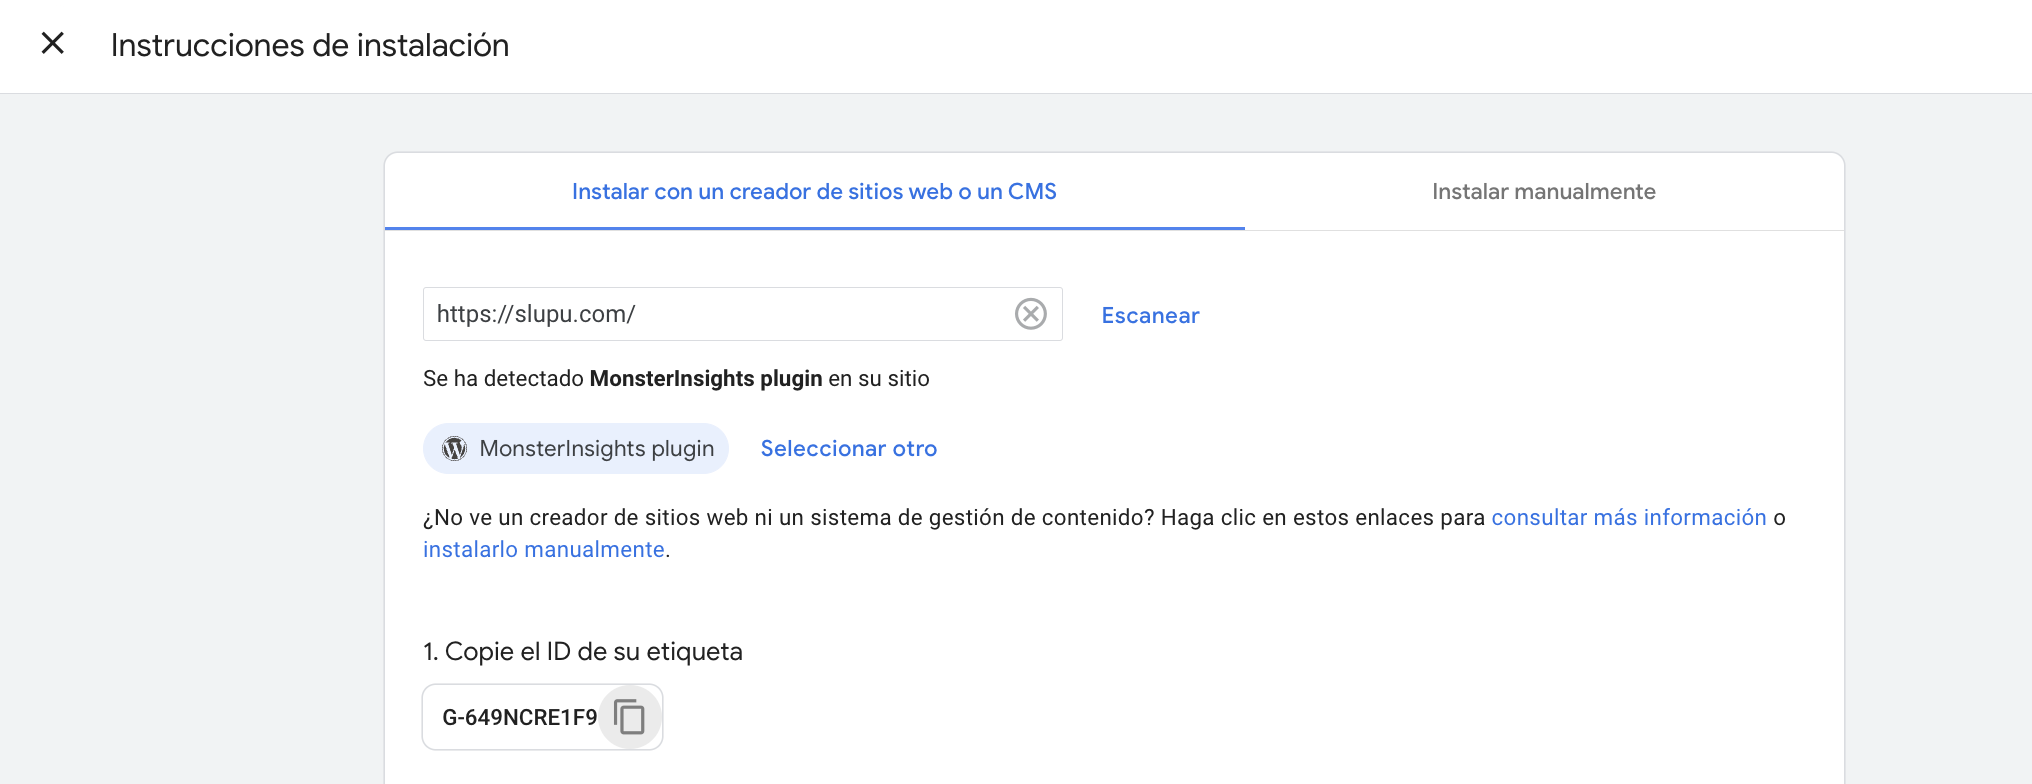
Task: Select the MonsterInsights plugin chip
Action: 576,448
